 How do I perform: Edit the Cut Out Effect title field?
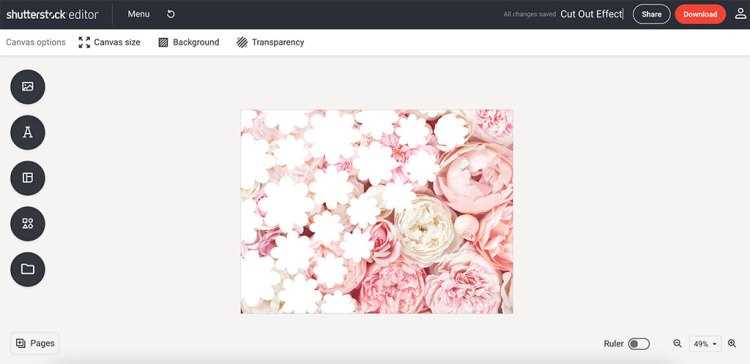[592, 14]
